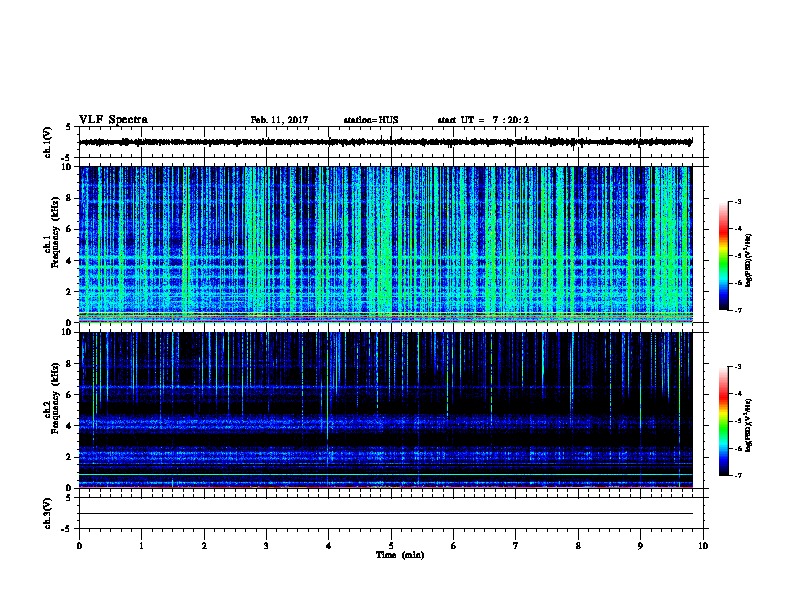
Task: Click the flat ch.3 voltage trace line
Action: [386, 514]
